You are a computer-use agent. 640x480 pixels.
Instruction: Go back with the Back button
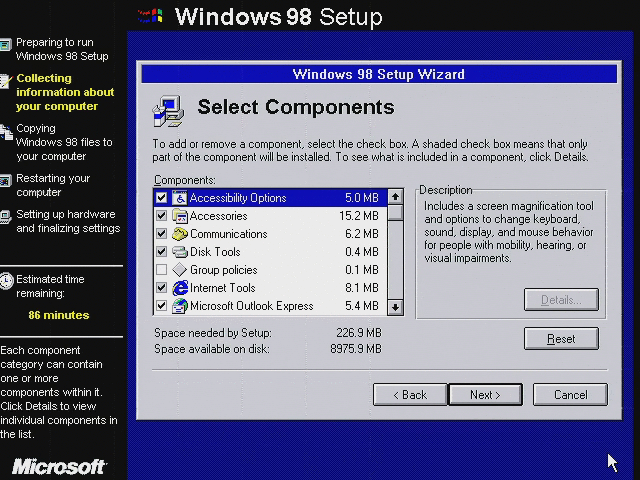410,395
